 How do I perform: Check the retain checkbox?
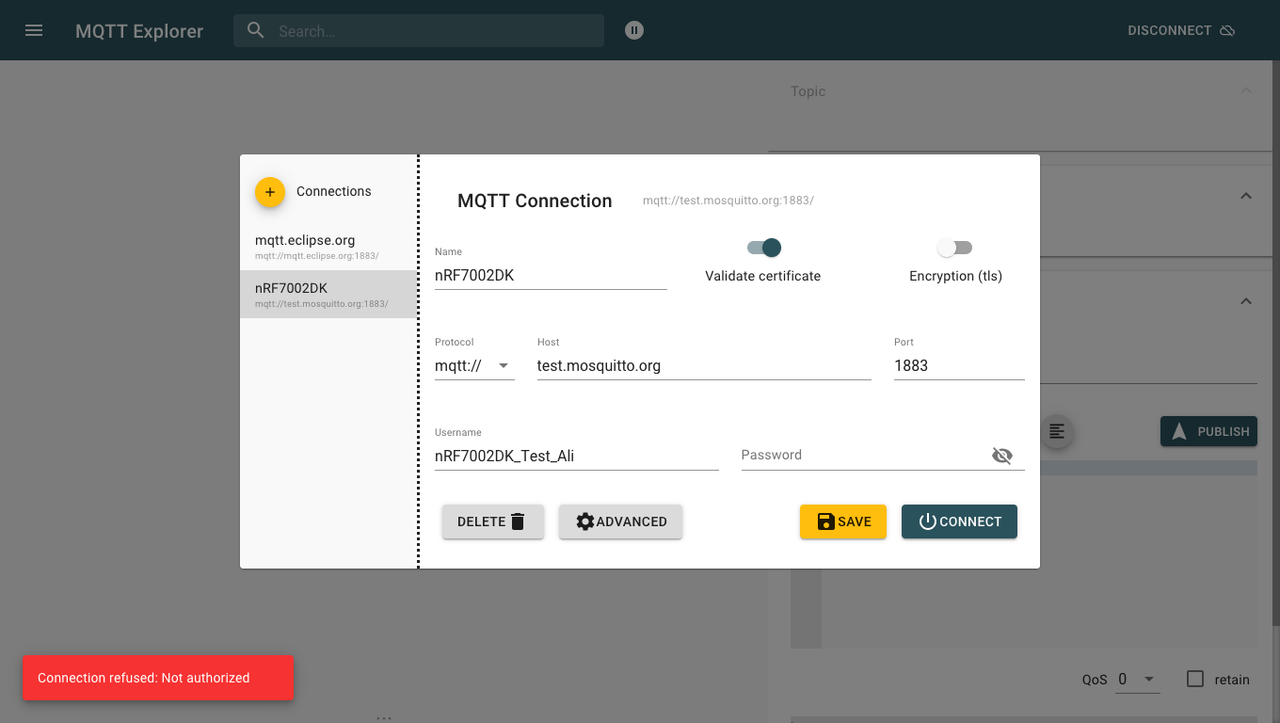[x=1195, y=679]
